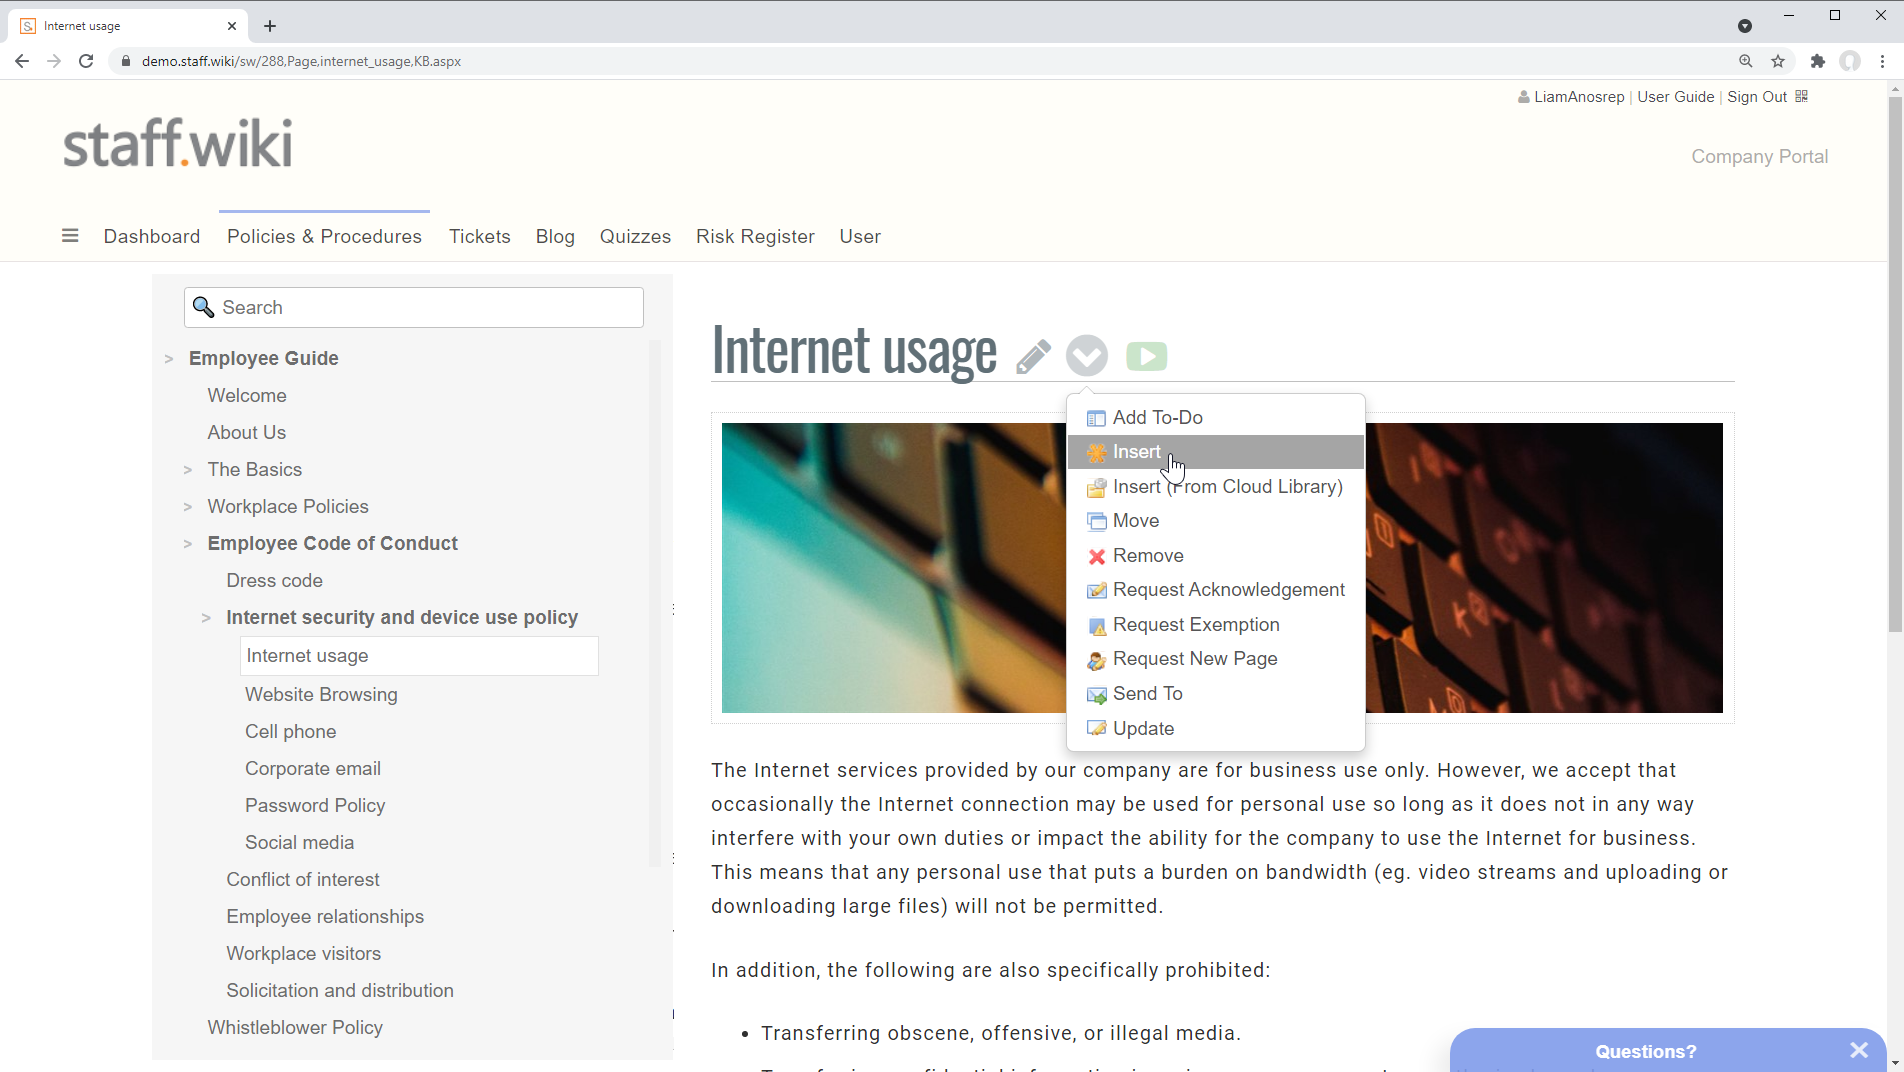Open the LiamAnosrep profile link
1904x1072 pixels.
point(1579,97)
